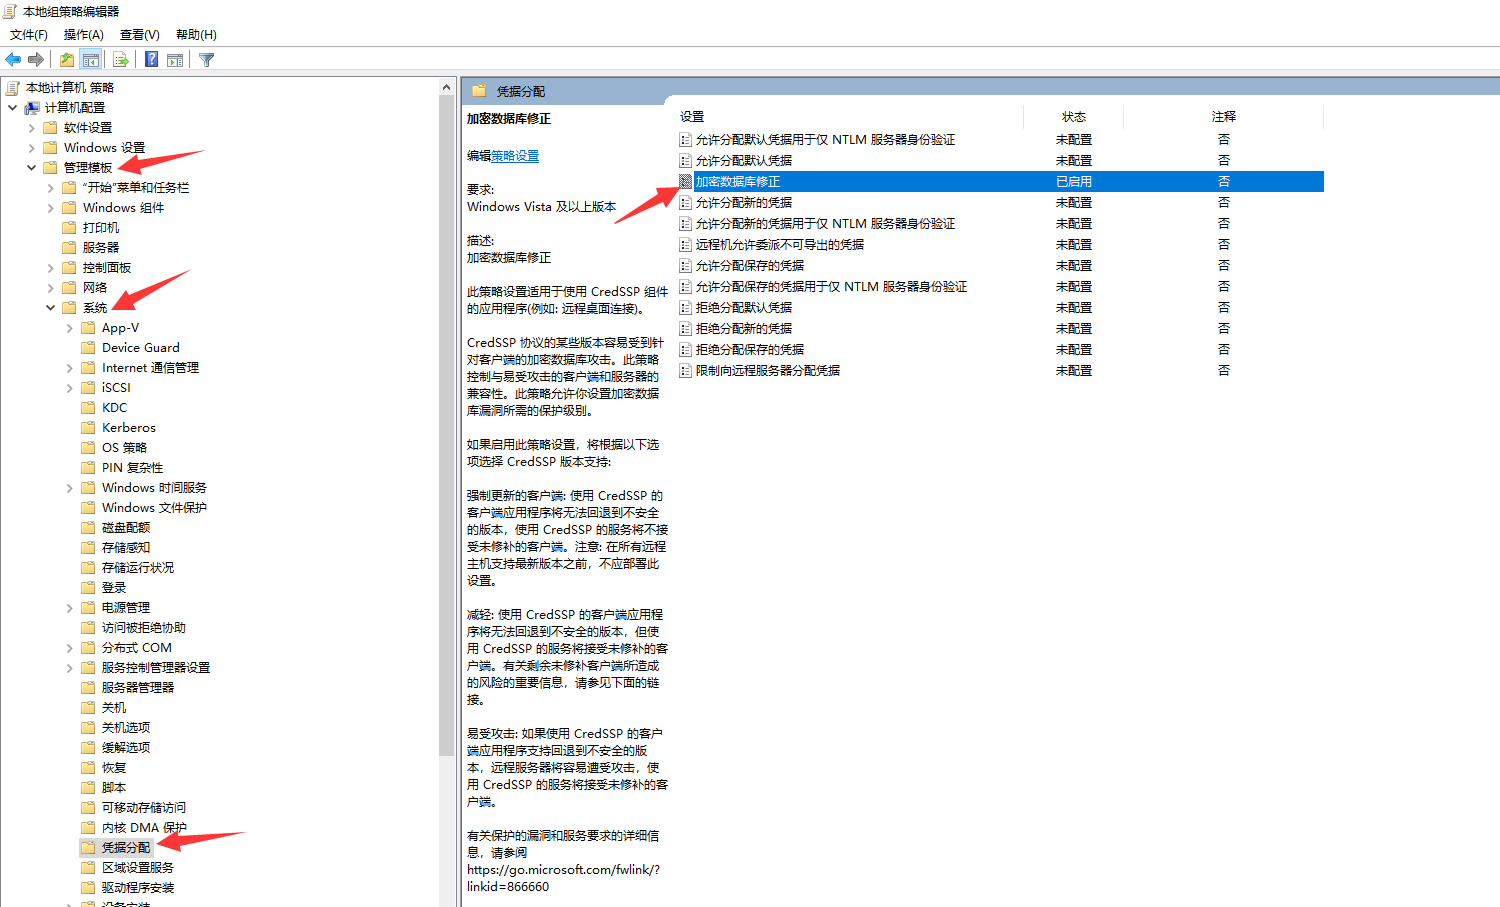Collapse the 管理模板 tree node

(x=31, y=168)
